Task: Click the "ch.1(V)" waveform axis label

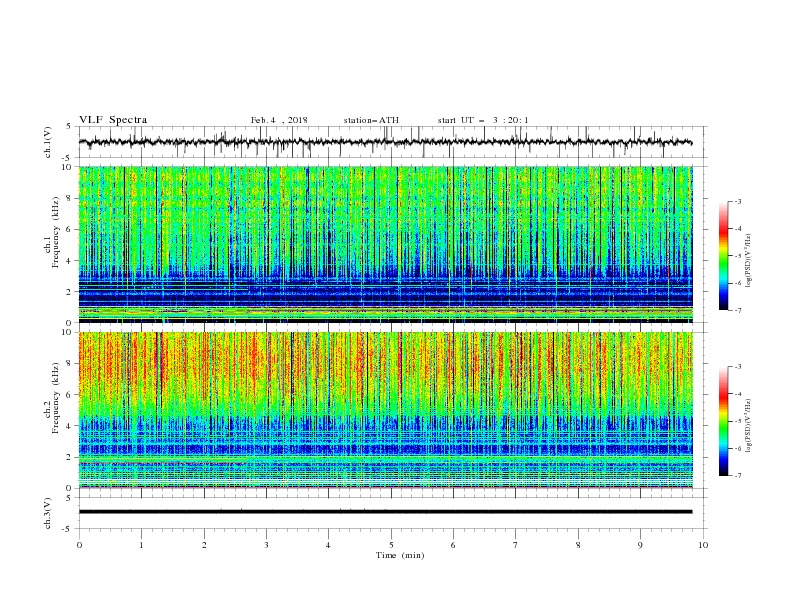Action: (48, 142)
